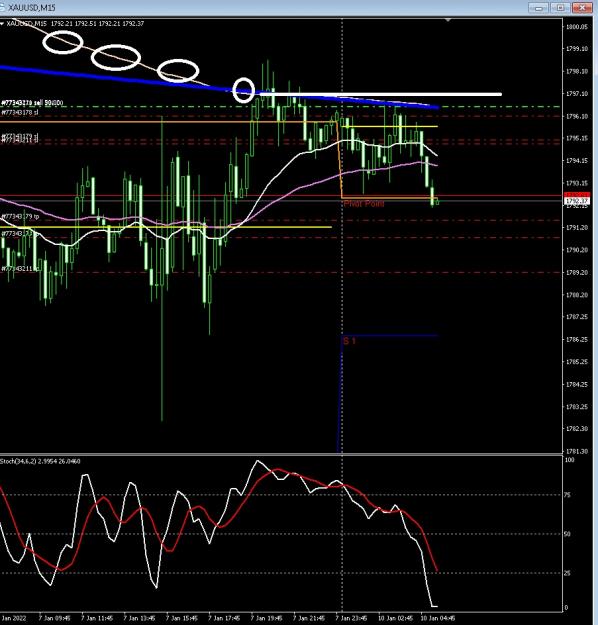This screenshot has height=625, width=598.
Task: Select the second white ellipse annotation
Action: 116,57
